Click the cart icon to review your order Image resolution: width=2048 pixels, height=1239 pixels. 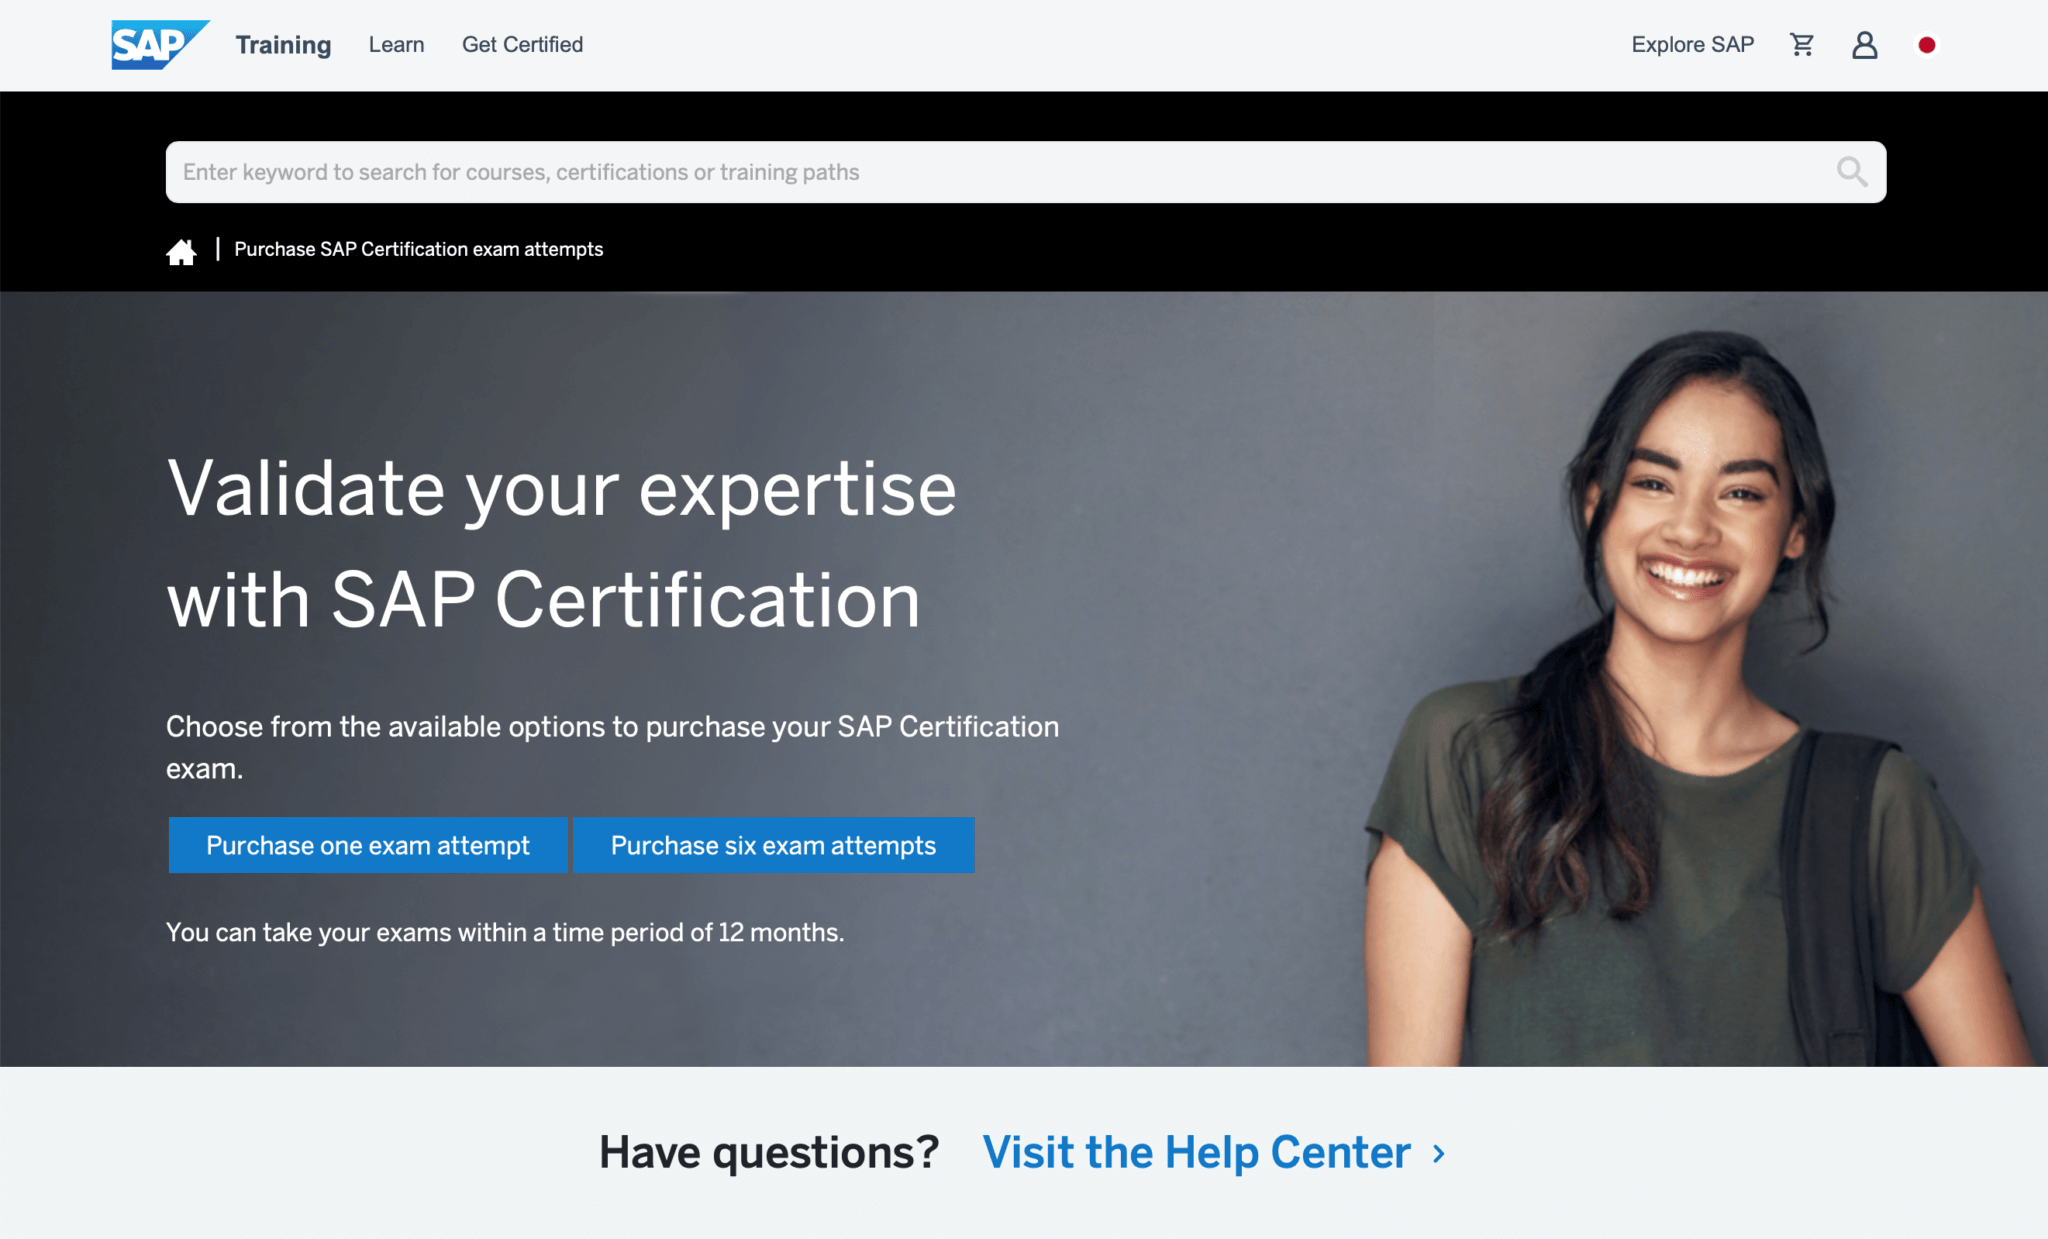[1802, 44]
